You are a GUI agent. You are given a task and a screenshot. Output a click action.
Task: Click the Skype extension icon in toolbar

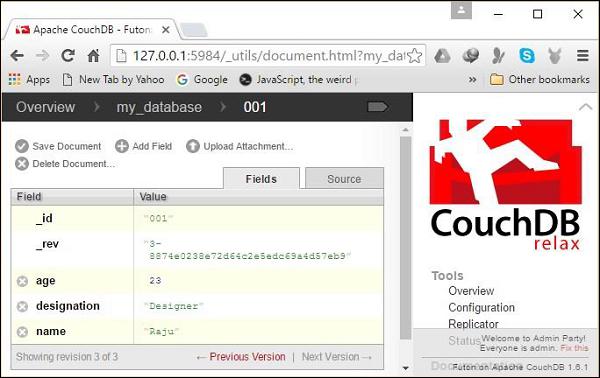[x=527, y=56]
